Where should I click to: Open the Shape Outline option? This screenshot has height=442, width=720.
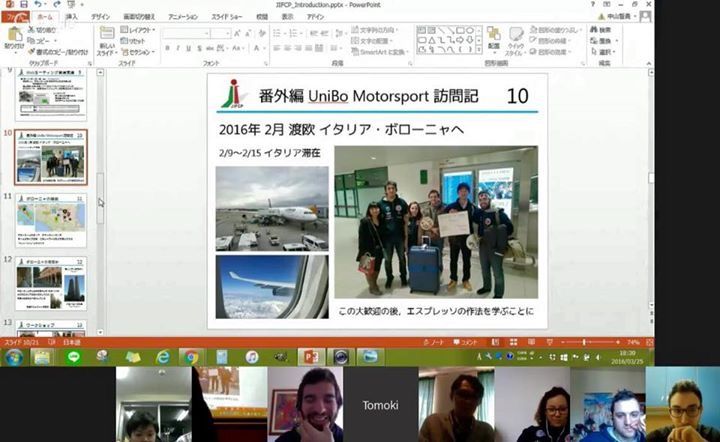pos(549,41)
